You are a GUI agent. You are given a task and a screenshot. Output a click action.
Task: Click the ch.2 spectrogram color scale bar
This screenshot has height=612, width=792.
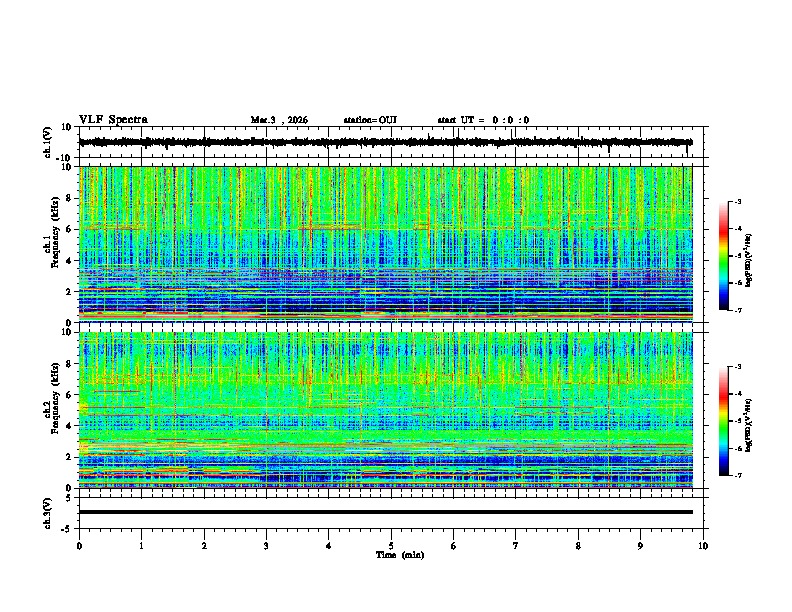pyautogui.click(x=724, y=421)
